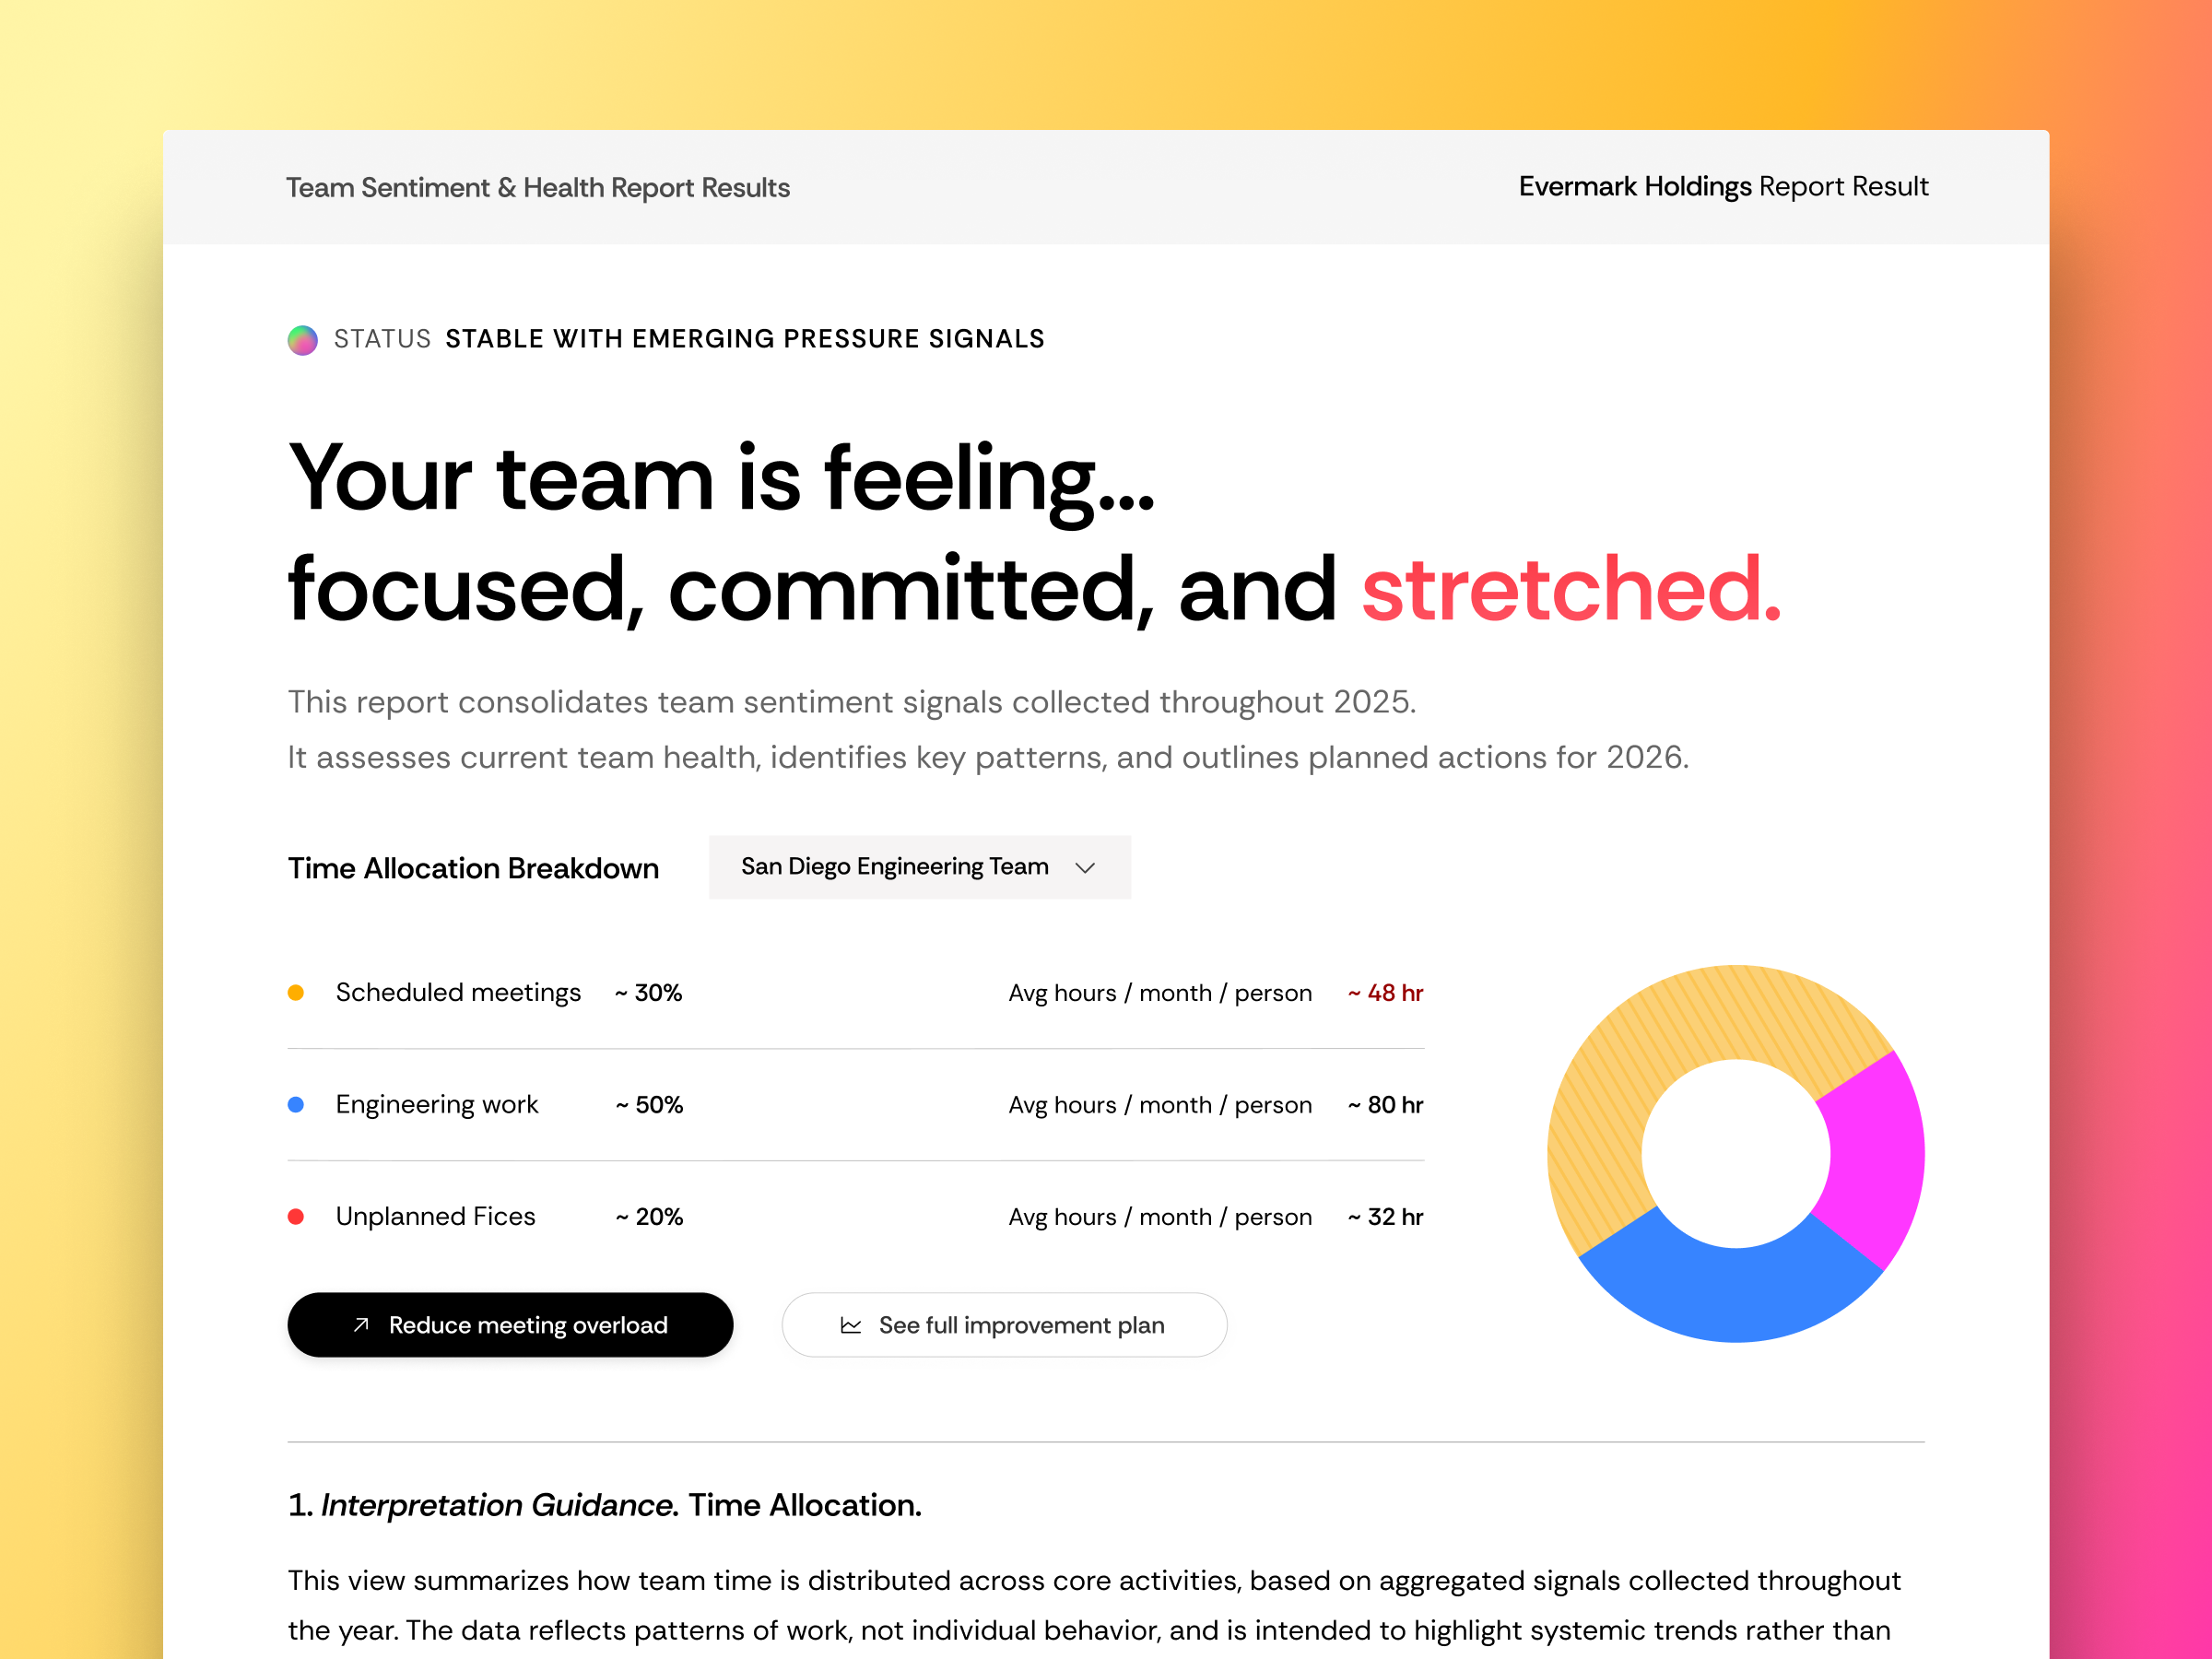Viewport: 2212px width, 1659px height.
Task: Collapse the team dropdown arrow
Action: pyautogui.click(x=1087, y=868)
